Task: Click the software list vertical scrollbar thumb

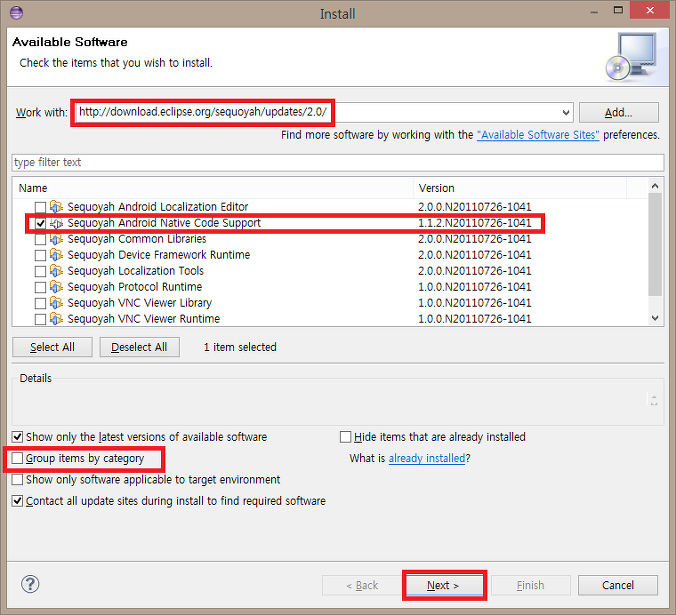Action: pos(655,245)
